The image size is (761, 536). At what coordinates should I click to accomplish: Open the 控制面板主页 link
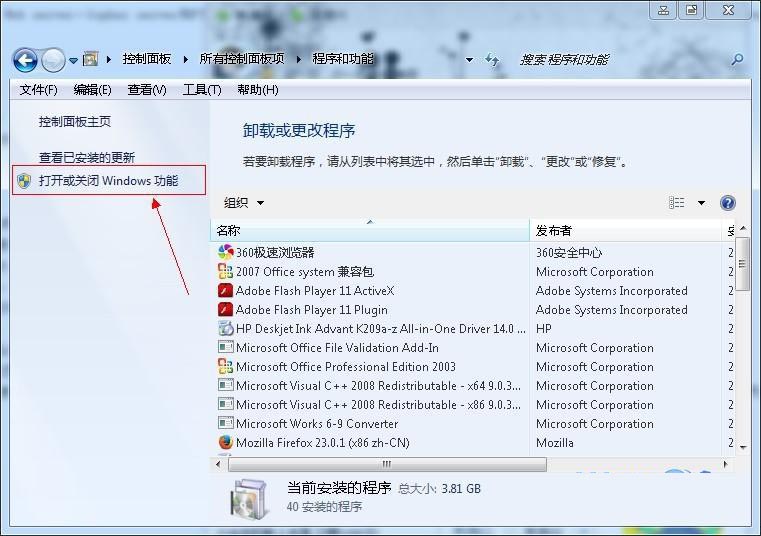click(x=75, y=121)
